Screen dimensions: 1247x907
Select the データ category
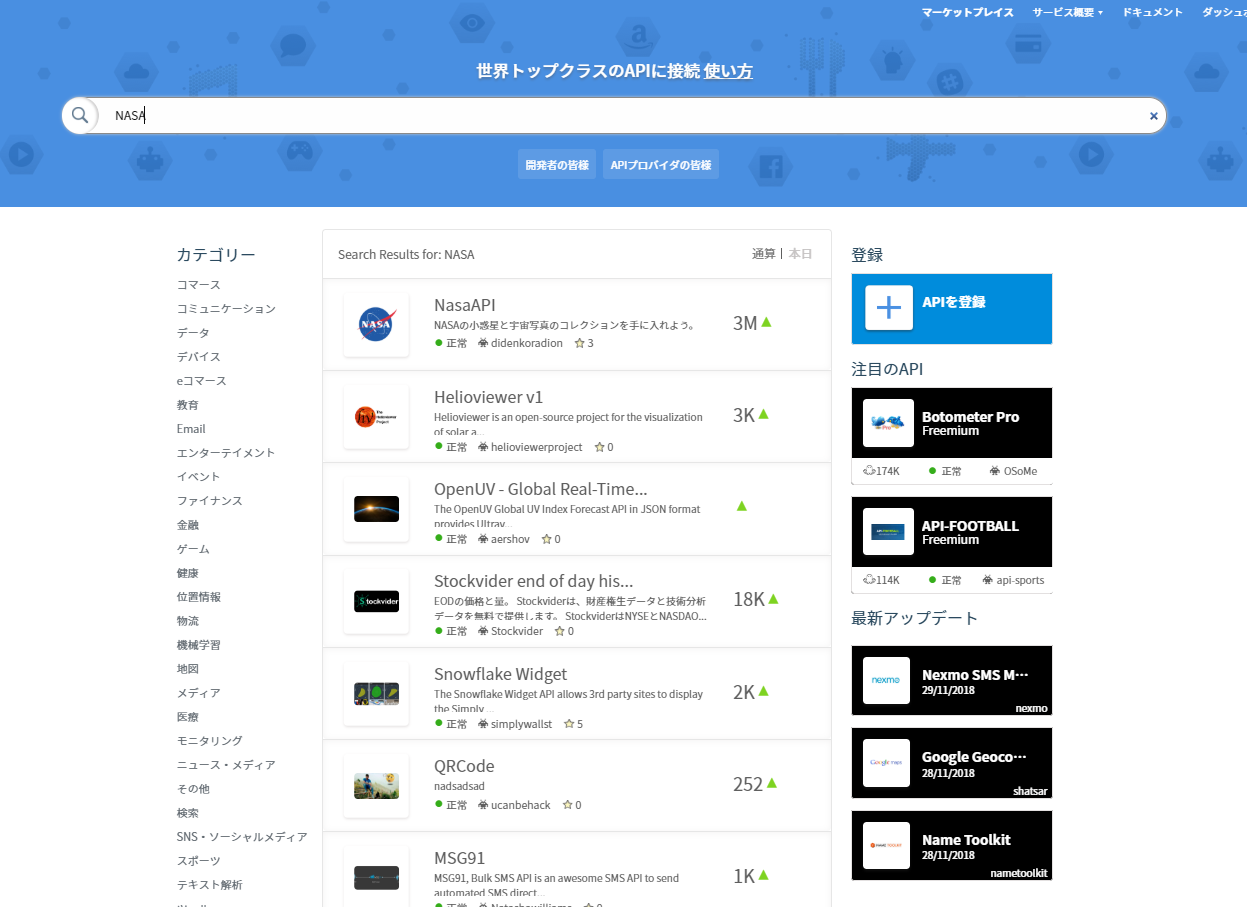193,333
